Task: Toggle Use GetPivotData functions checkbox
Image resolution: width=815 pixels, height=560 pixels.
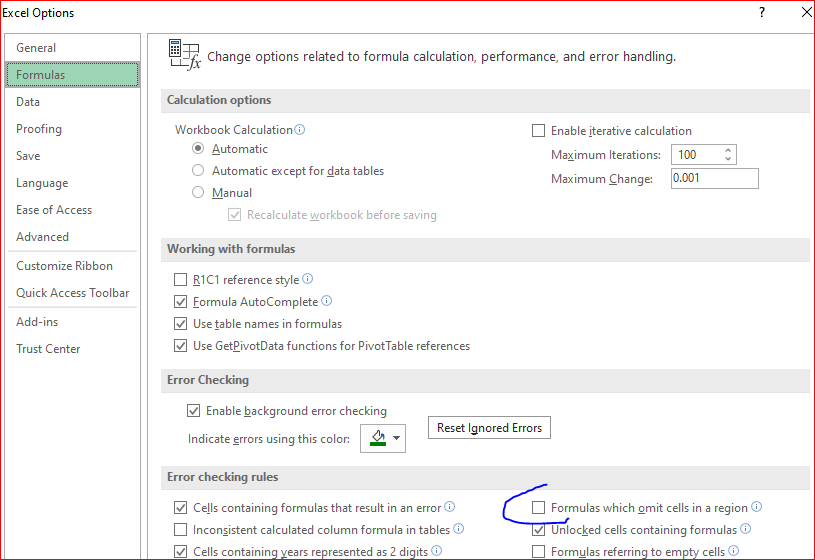Action: tap(180, 346)
